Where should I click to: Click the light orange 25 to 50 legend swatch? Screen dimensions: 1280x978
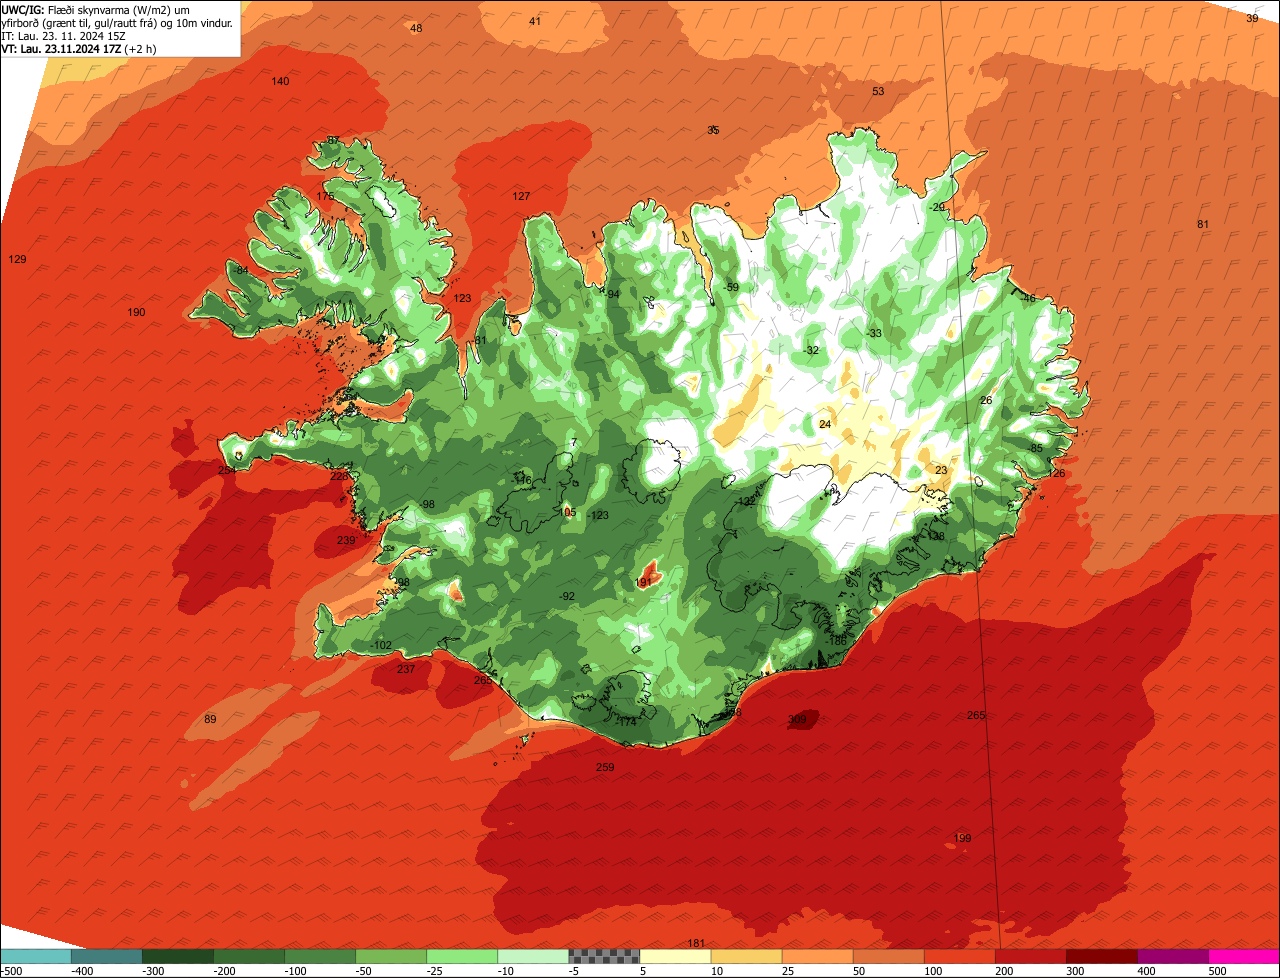coord(817,956)
